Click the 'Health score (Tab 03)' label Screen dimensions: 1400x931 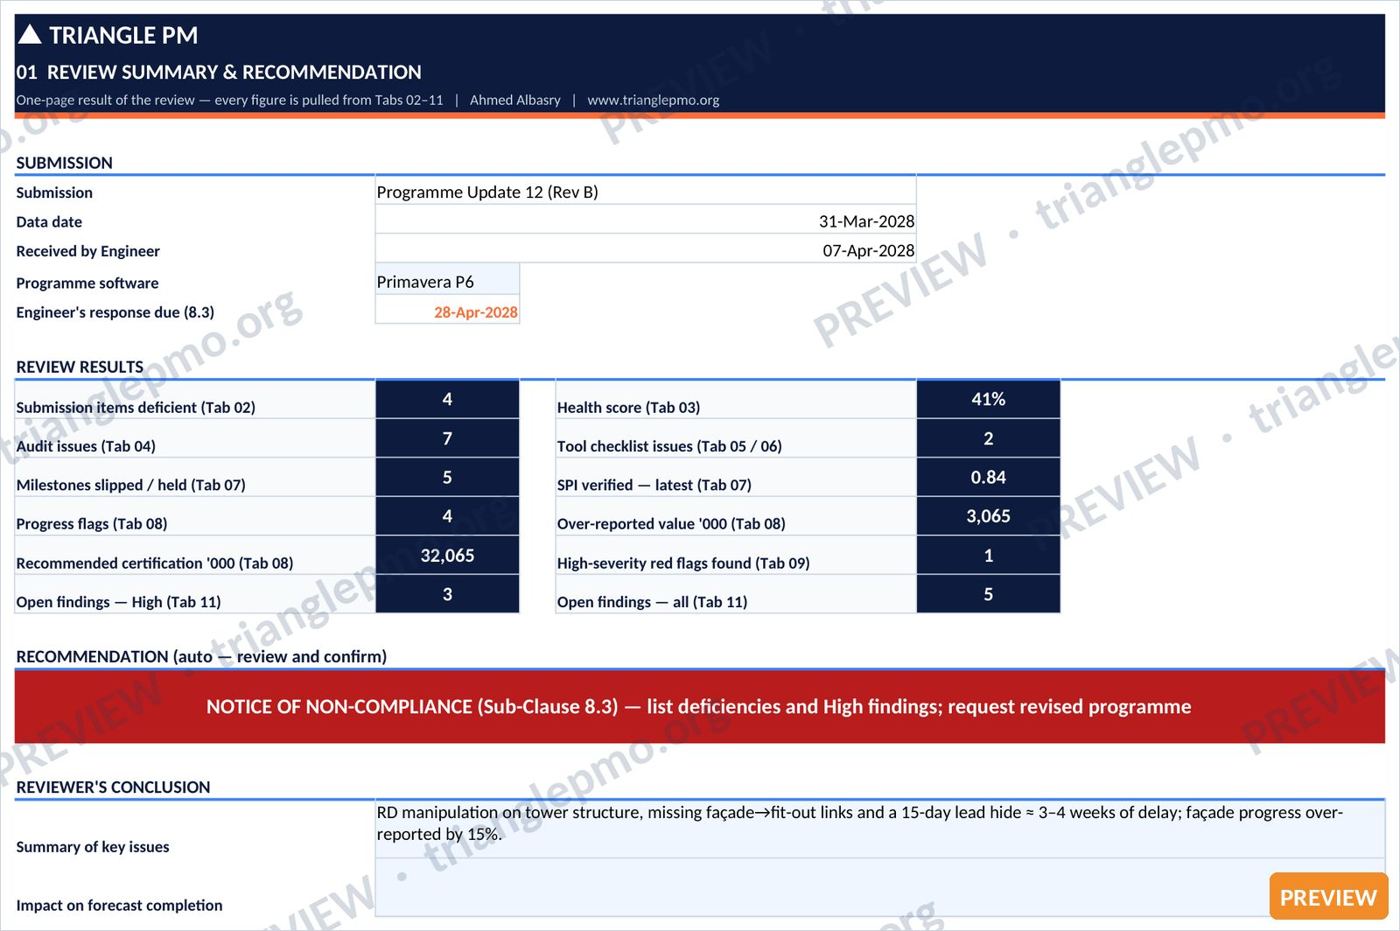pos(628,407)
